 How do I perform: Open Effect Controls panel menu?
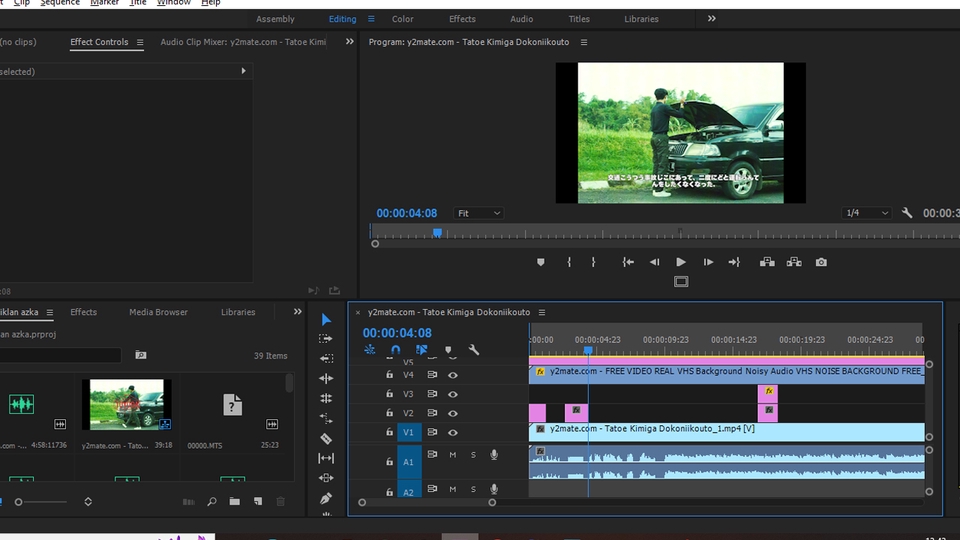point(140,42)
